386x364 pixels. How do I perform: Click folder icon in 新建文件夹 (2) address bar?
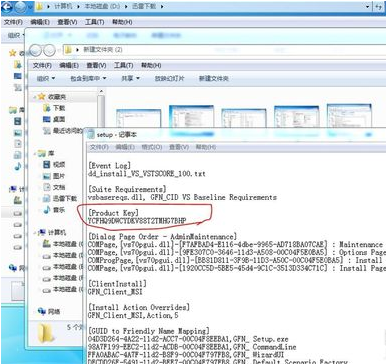[x=68, y=50]
